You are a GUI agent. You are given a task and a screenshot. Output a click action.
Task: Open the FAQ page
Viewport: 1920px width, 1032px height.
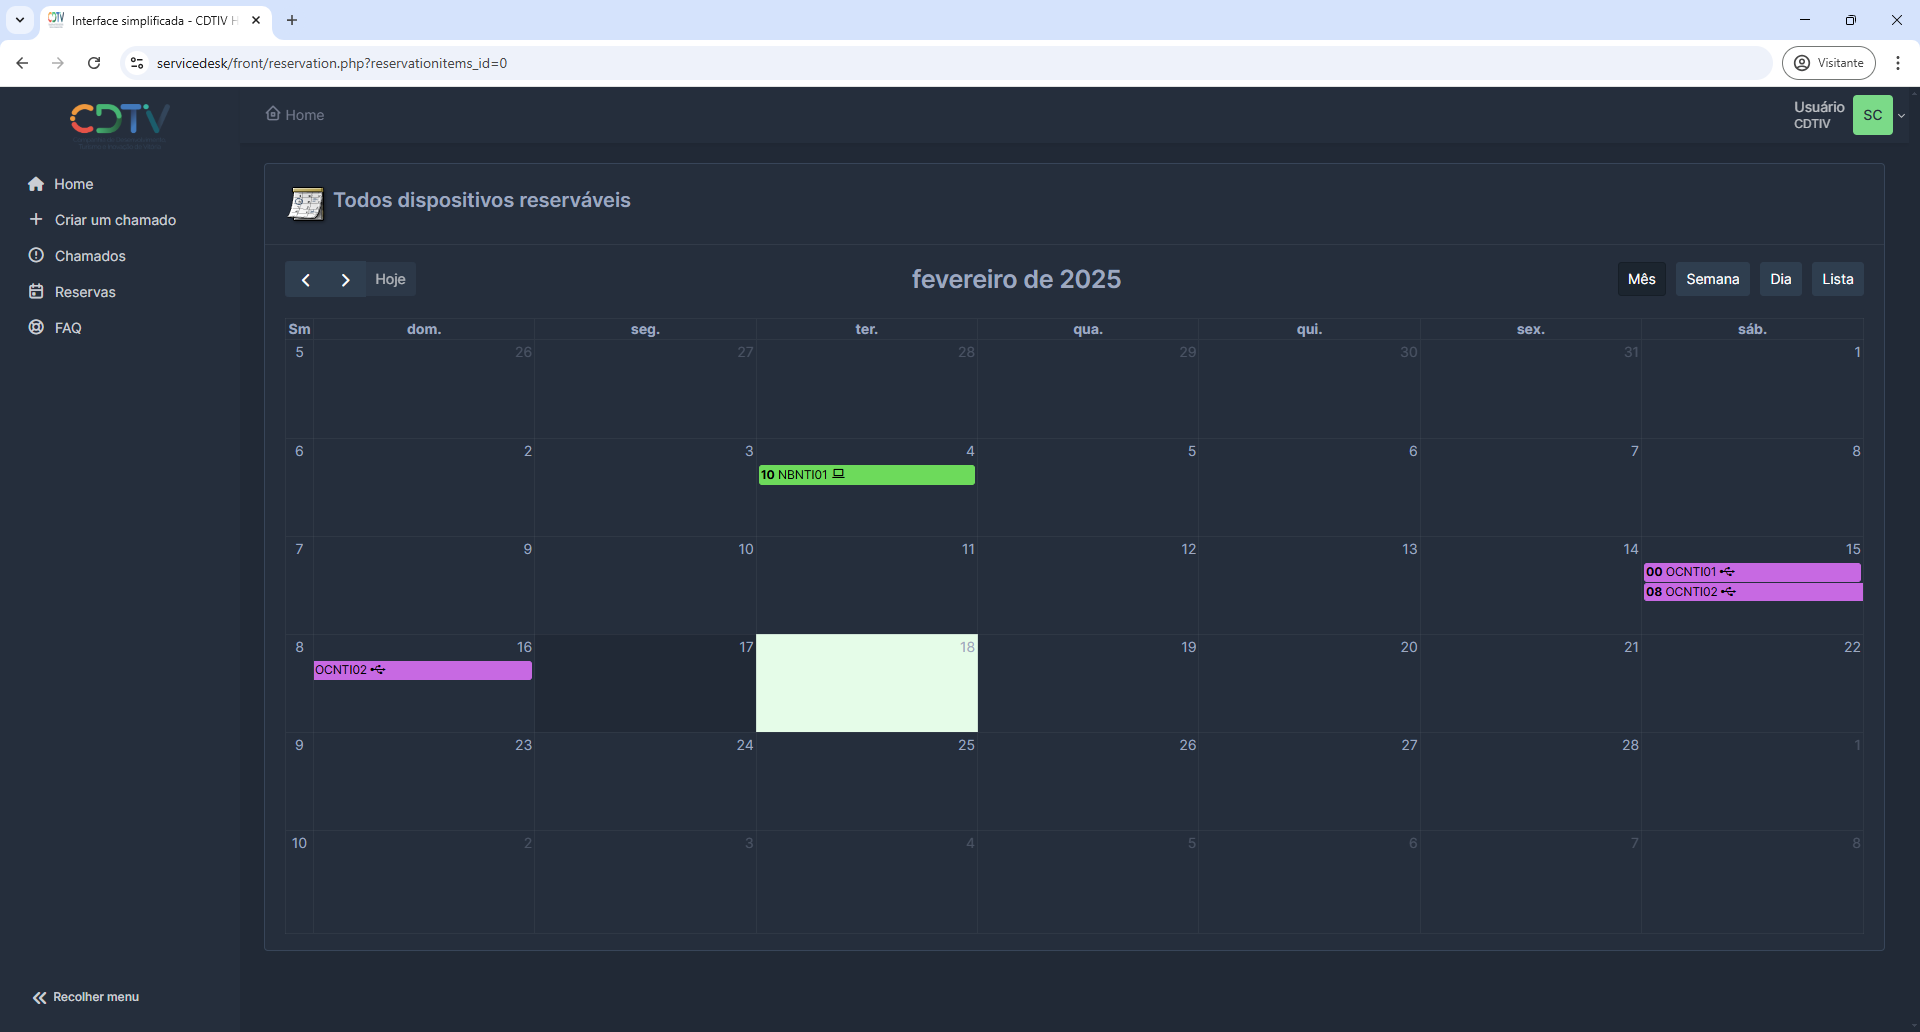[68, 328]
